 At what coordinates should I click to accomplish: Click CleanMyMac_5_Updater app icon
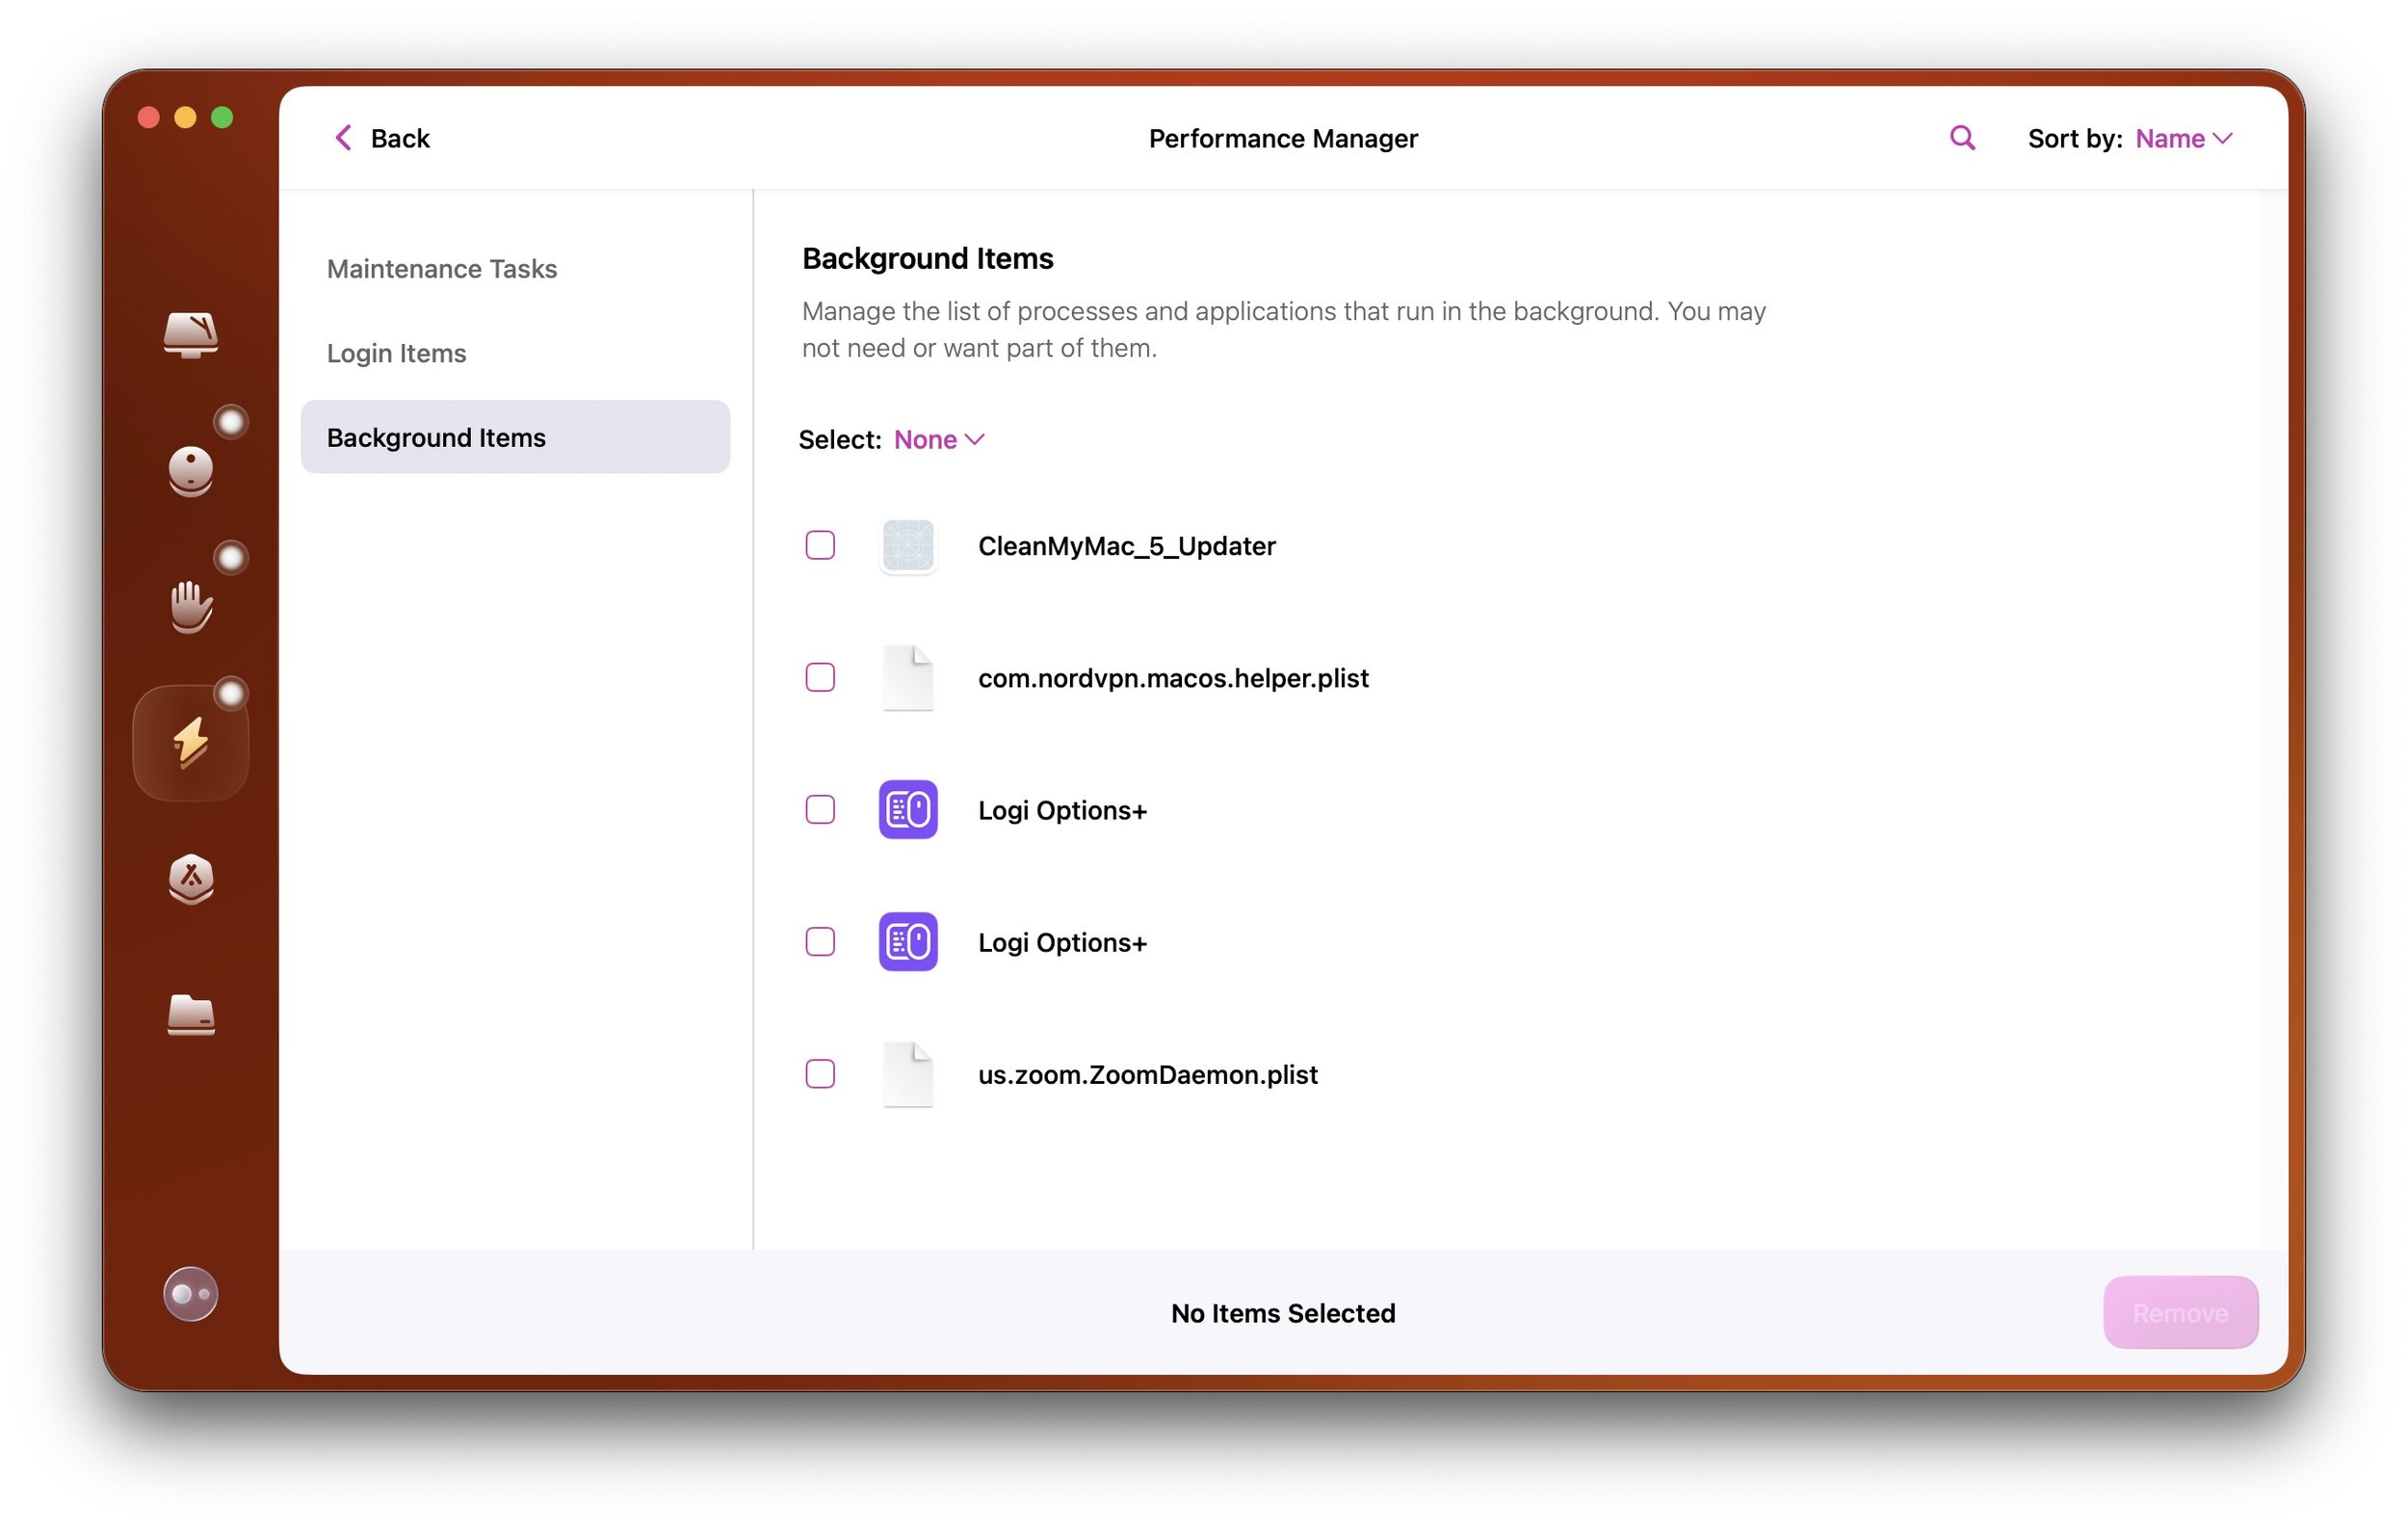tap(908, 546)
